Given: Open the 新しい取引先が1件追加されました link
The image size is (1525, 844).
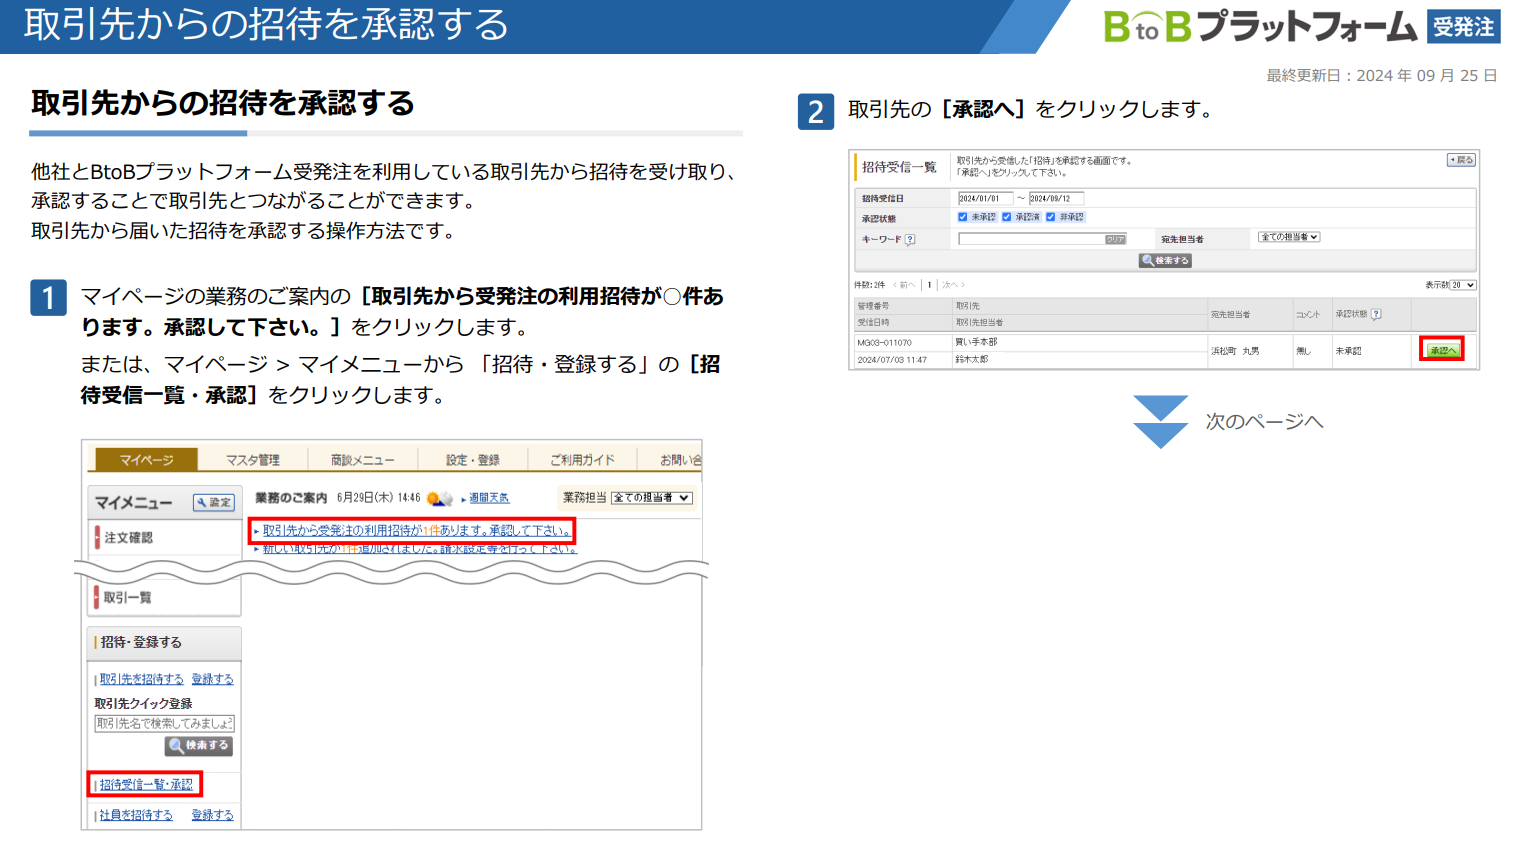Looking at the screenshot, I should (x=419, y=549).
